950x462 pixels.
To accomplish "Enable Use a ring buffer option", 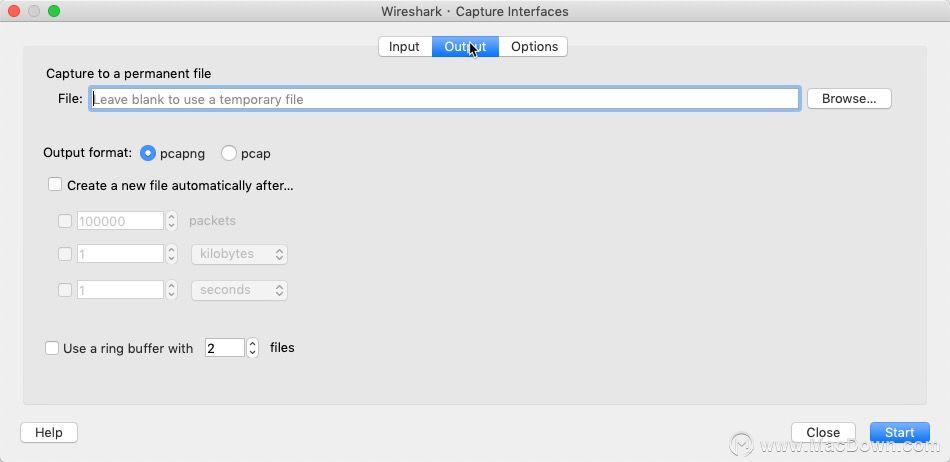I will (x=52, y=348).
